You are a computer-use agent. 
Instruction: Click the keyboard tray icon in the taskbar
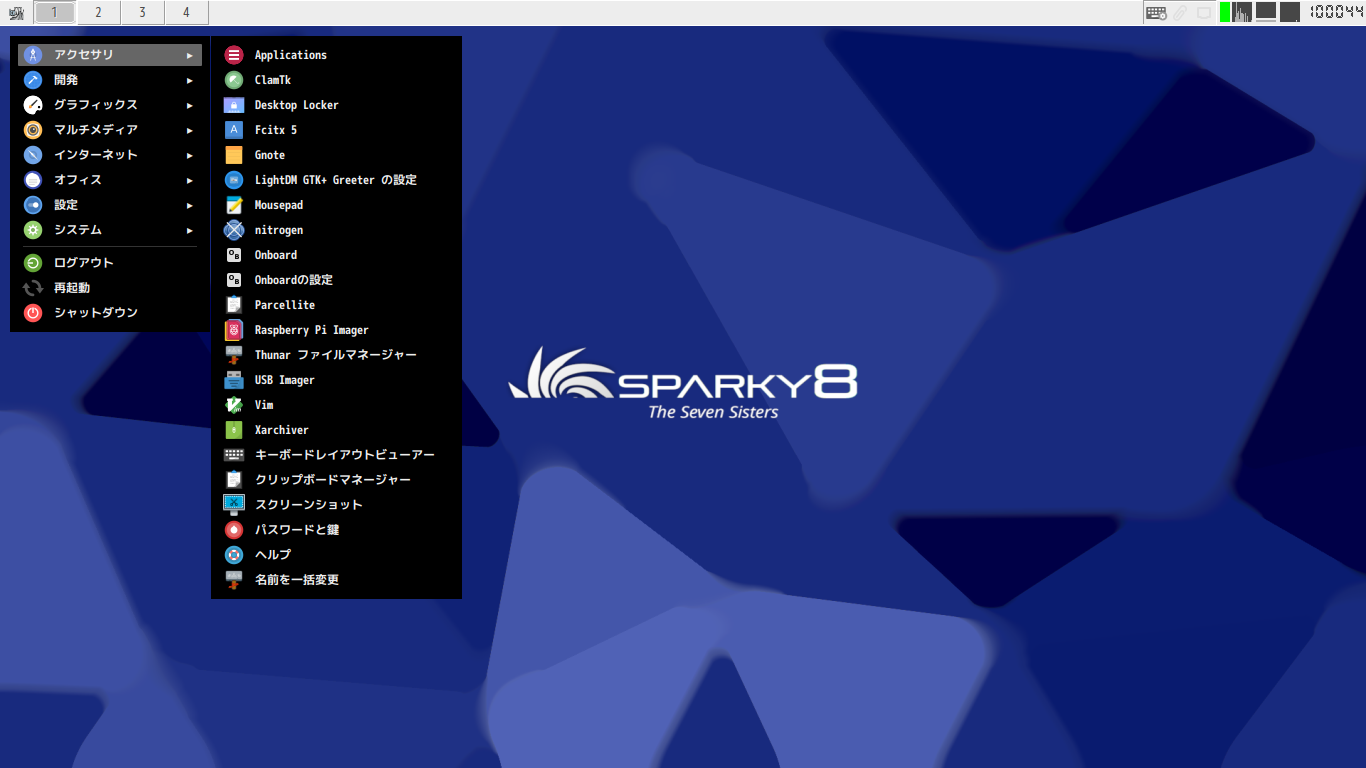coord(1156,12)
